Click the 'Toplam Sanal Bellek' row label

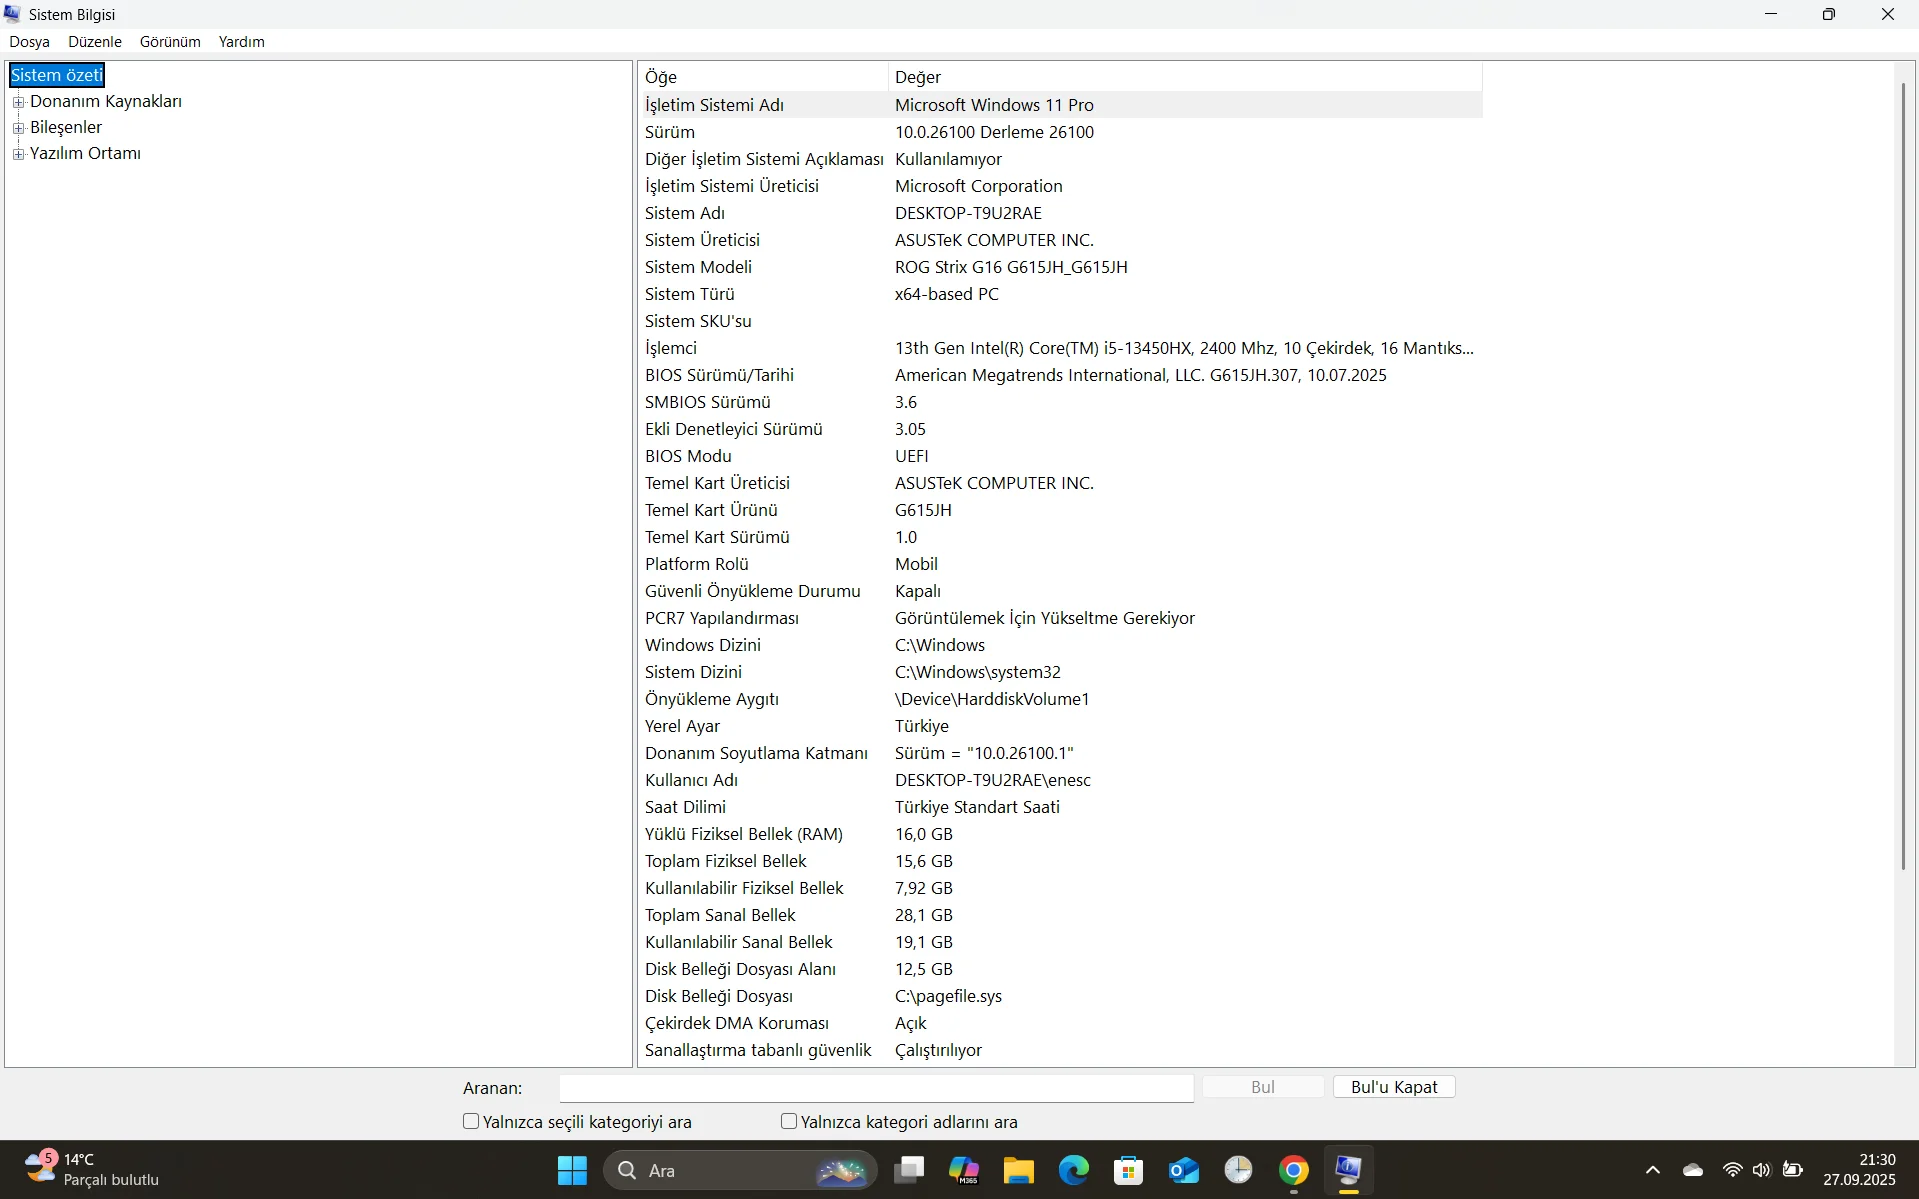[720, 915]
